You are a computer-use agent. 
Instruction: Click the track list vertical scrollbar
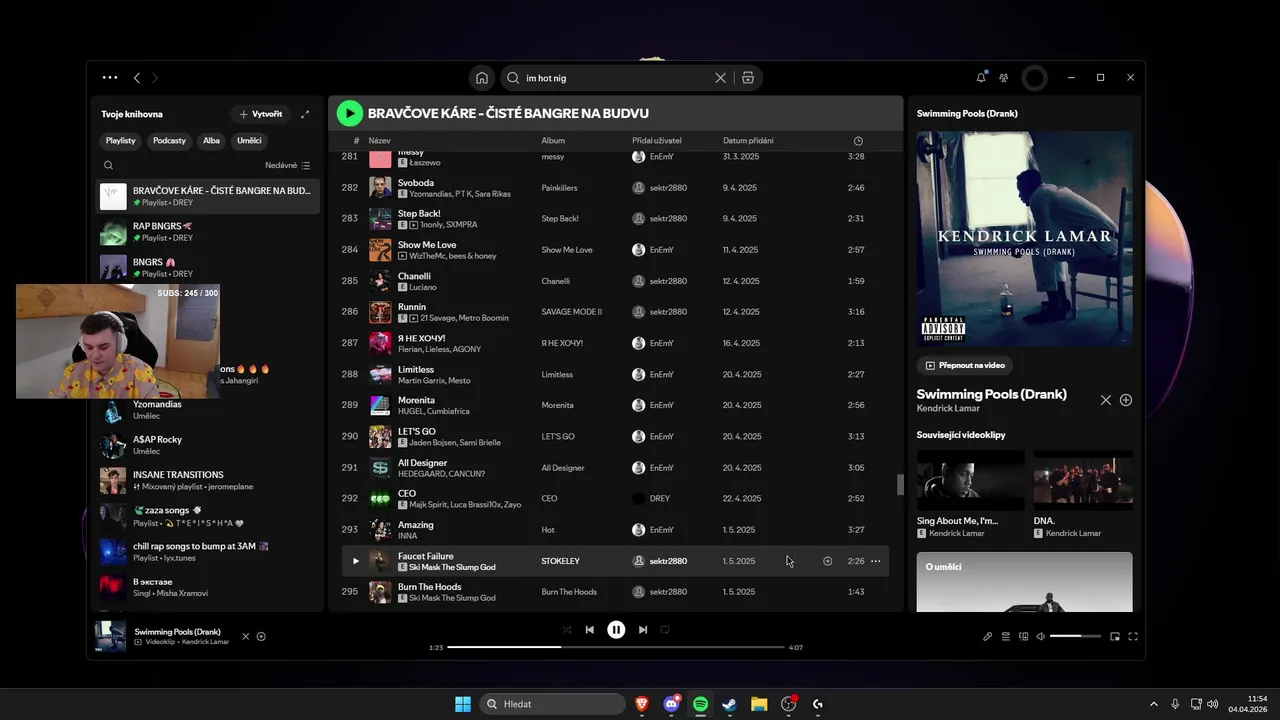(900, 484)
